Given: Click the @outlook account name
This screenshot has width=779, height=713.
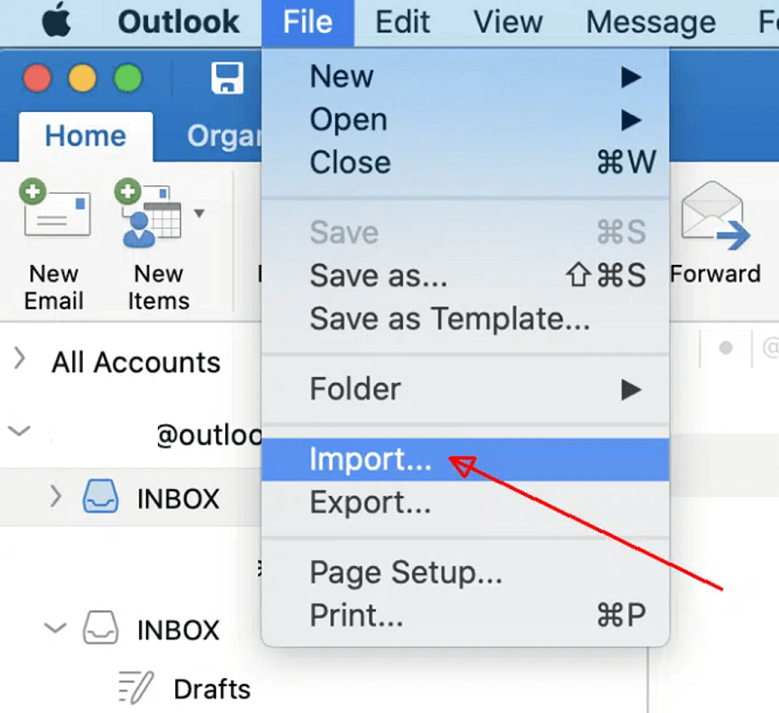Looking at the screenshot, I should (x=209, y=435).
